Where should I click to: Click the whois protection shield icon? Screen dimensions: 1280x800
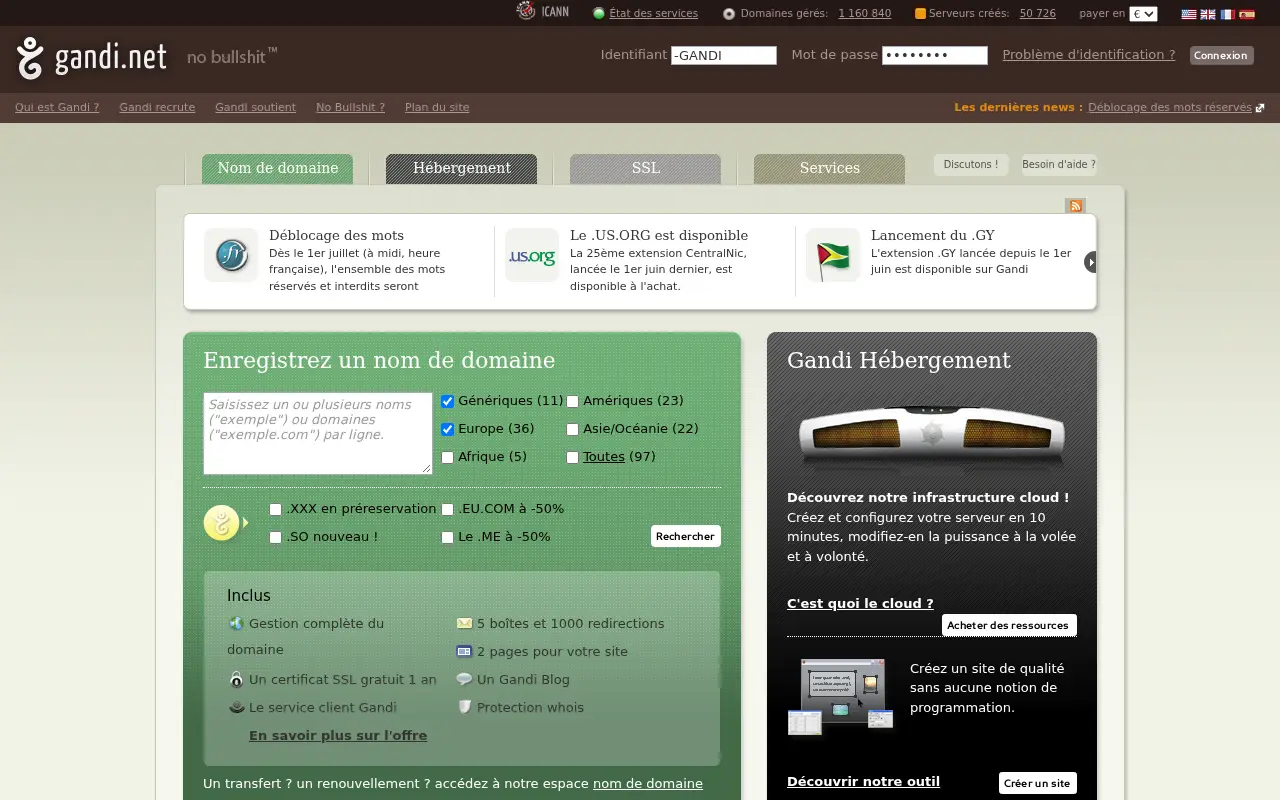pos(464,707)
